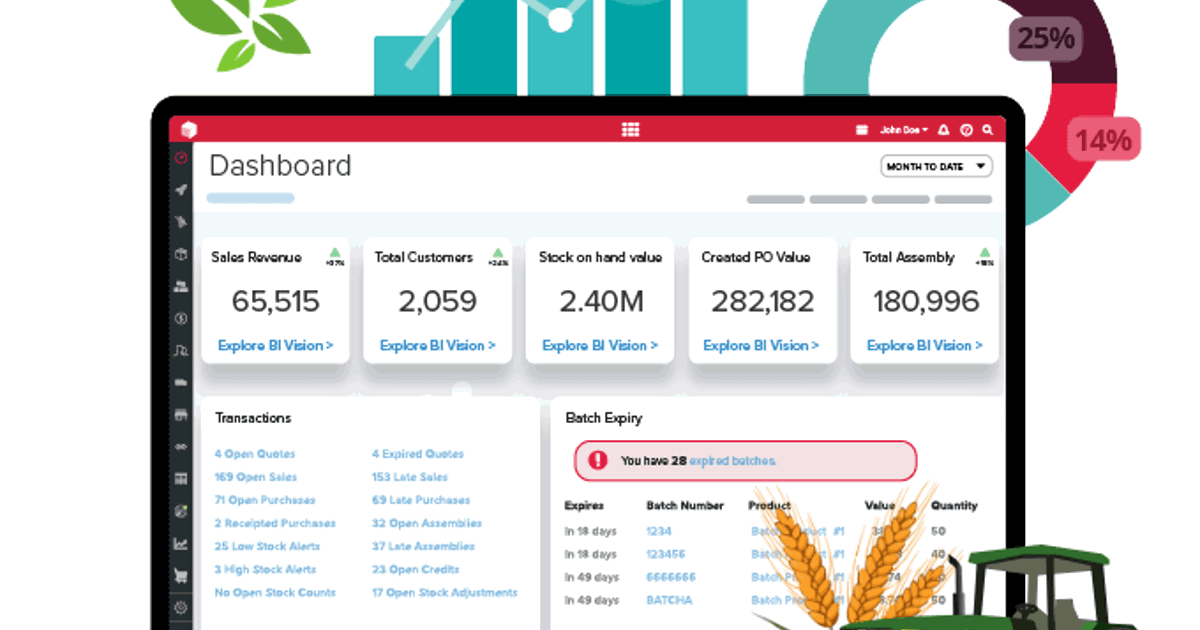Screen dimensions: 1200x630
Task: Open the 2 Receipted Purchases link
Action: 275,523
